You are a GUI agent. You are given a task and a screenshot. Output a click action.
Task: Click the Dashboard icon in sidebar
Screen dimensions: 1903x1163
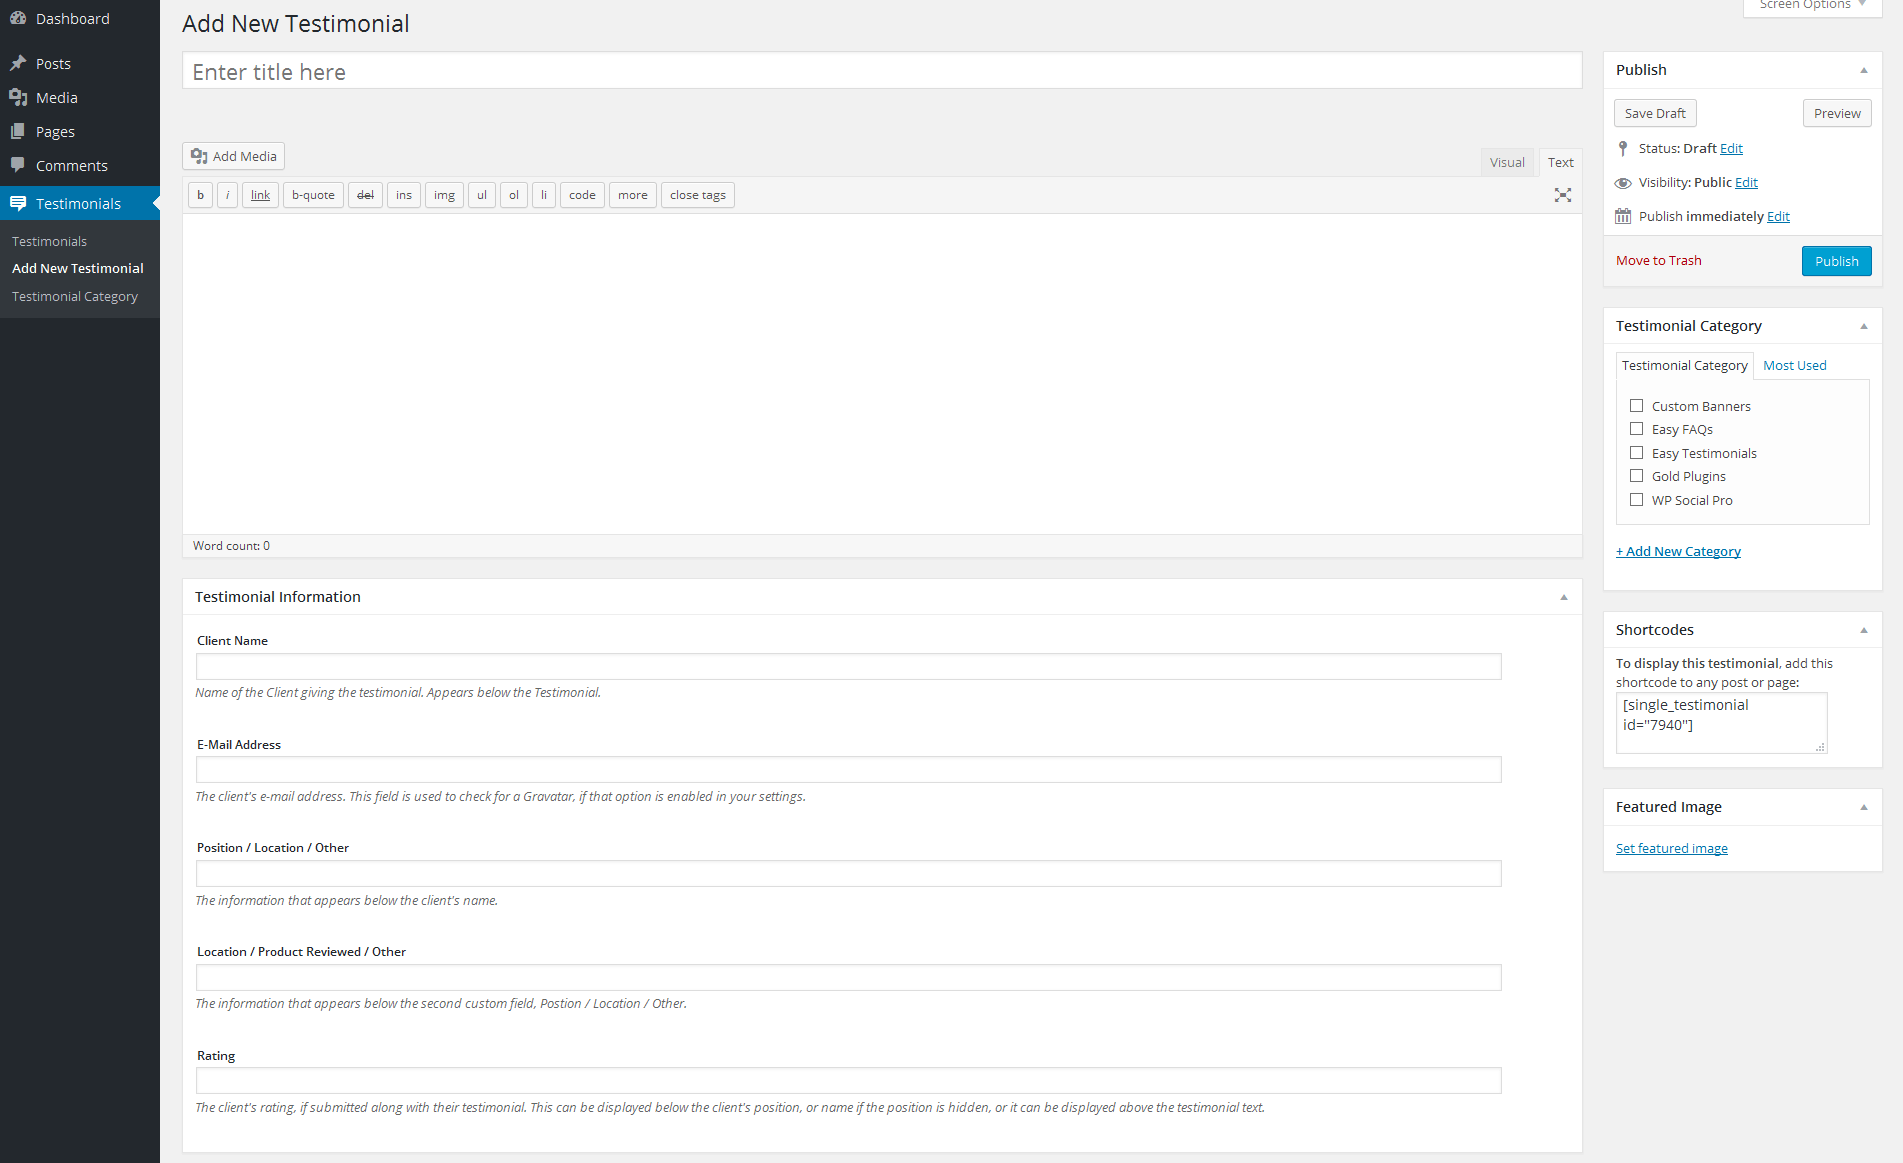18,18
